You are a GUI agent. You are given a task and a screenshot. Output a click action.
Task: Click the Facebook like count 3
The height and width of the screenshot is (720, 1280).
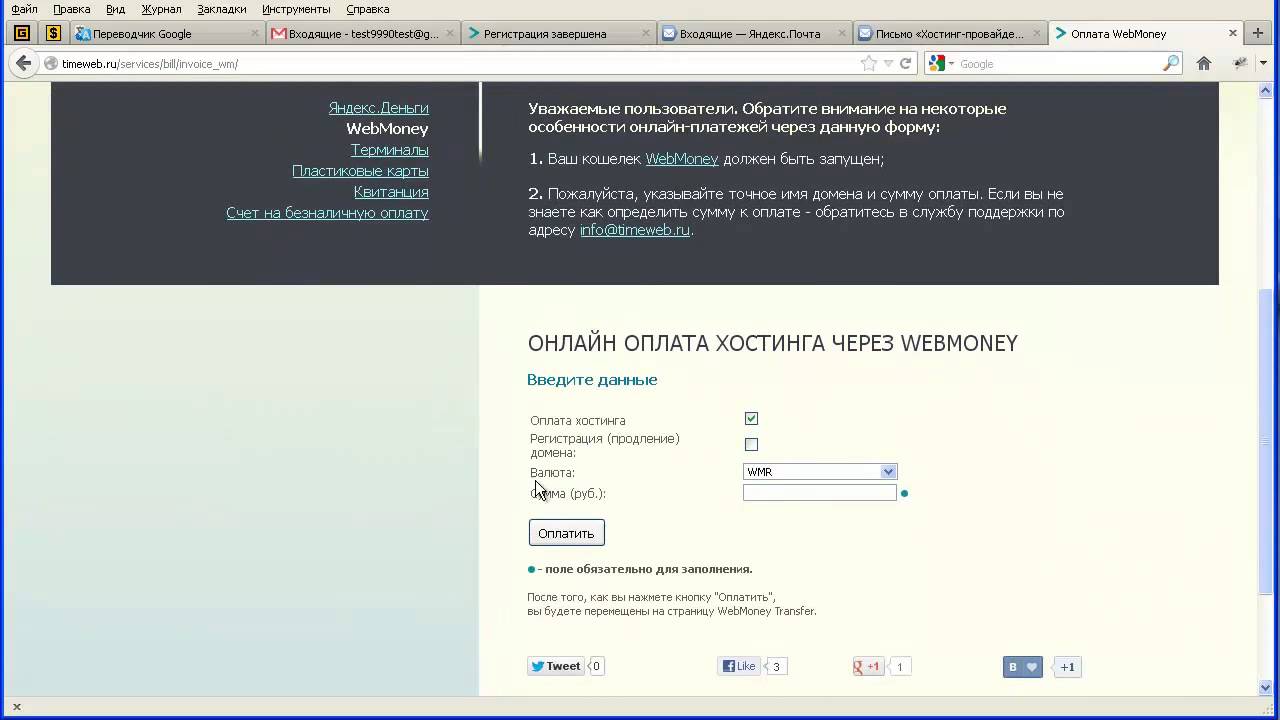(x=776, y=667)
